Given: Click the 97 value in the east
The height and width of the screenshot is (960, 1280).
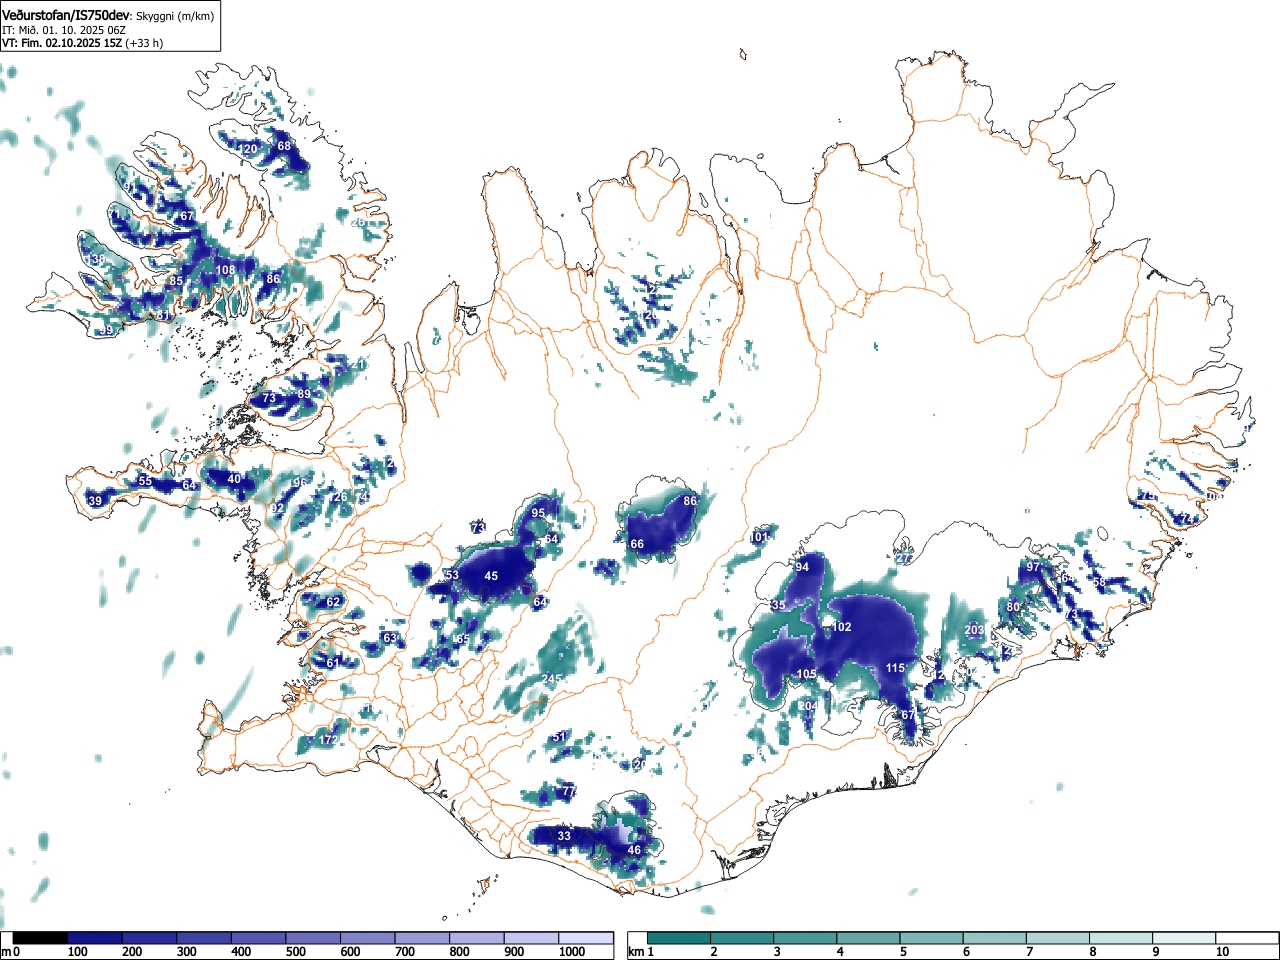Looking at the screenshot, I should 1034,567.
